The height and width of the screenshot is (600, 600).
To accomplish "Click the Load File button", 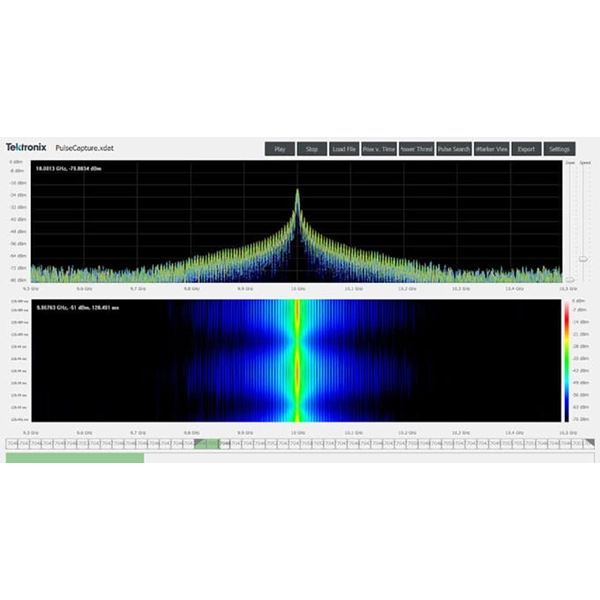I will click(x=344, y=149).
